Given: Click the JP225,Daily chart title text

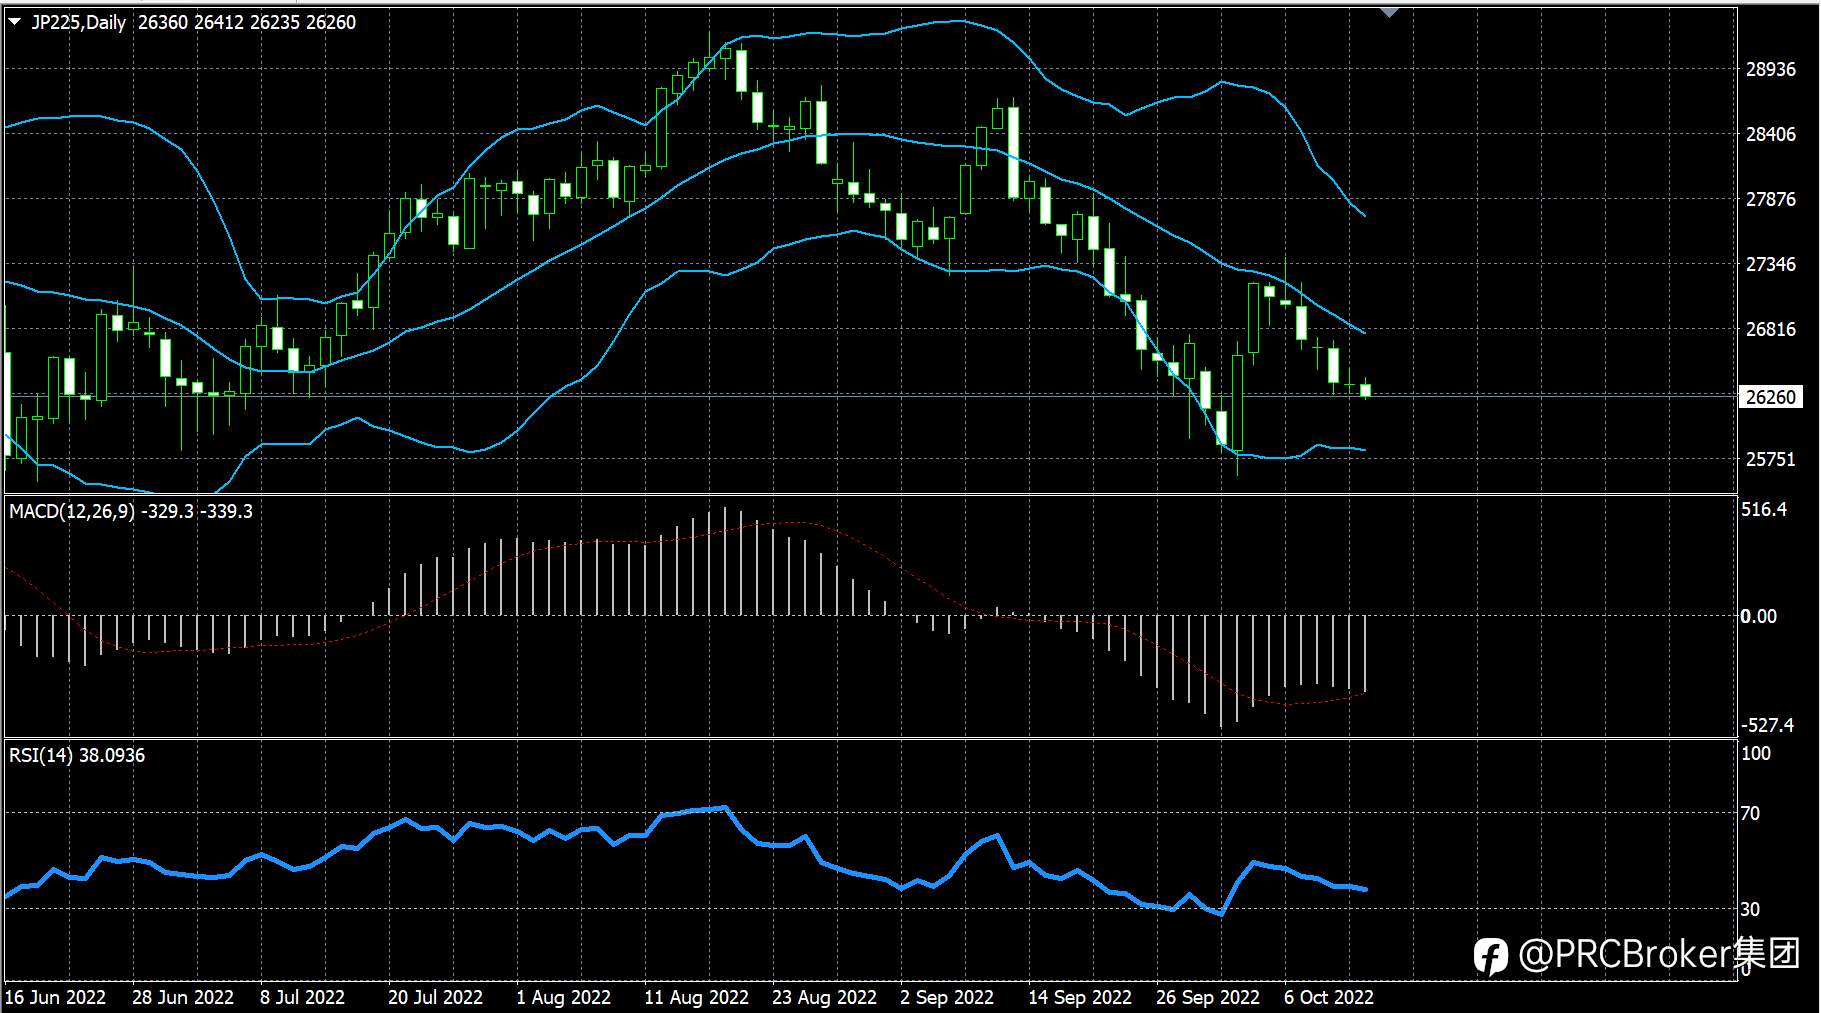Looking at the screenshot, I should pos(79,22).
